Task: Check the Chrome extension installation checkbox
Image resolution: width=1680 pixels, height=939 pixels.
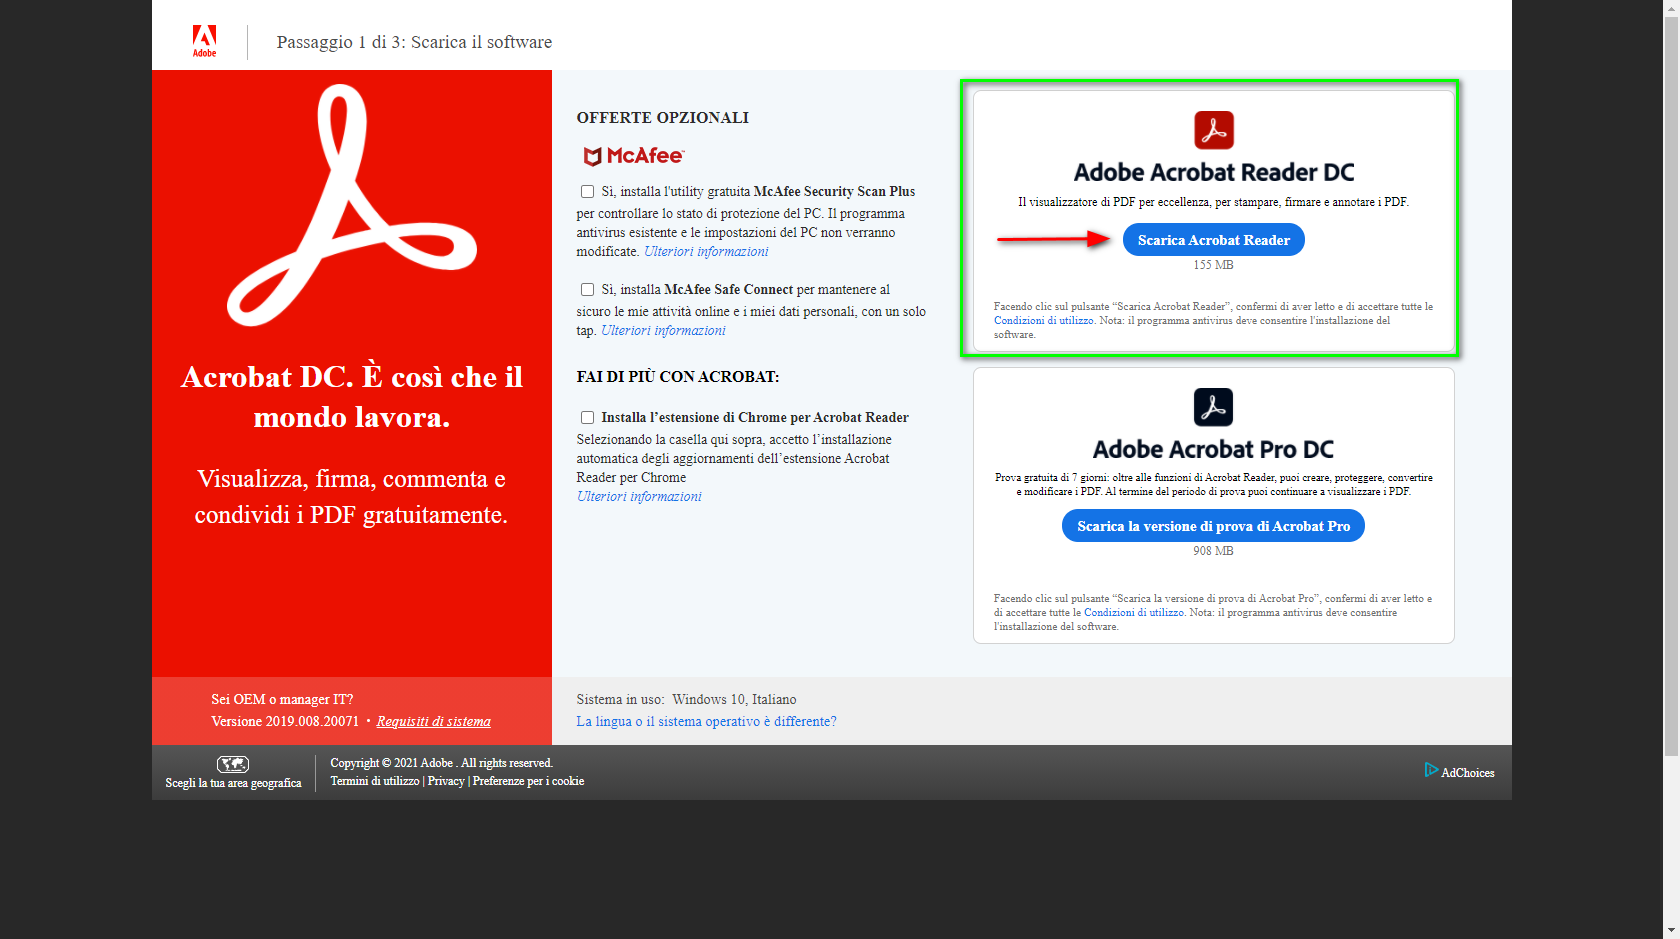Action: point(587,418)
